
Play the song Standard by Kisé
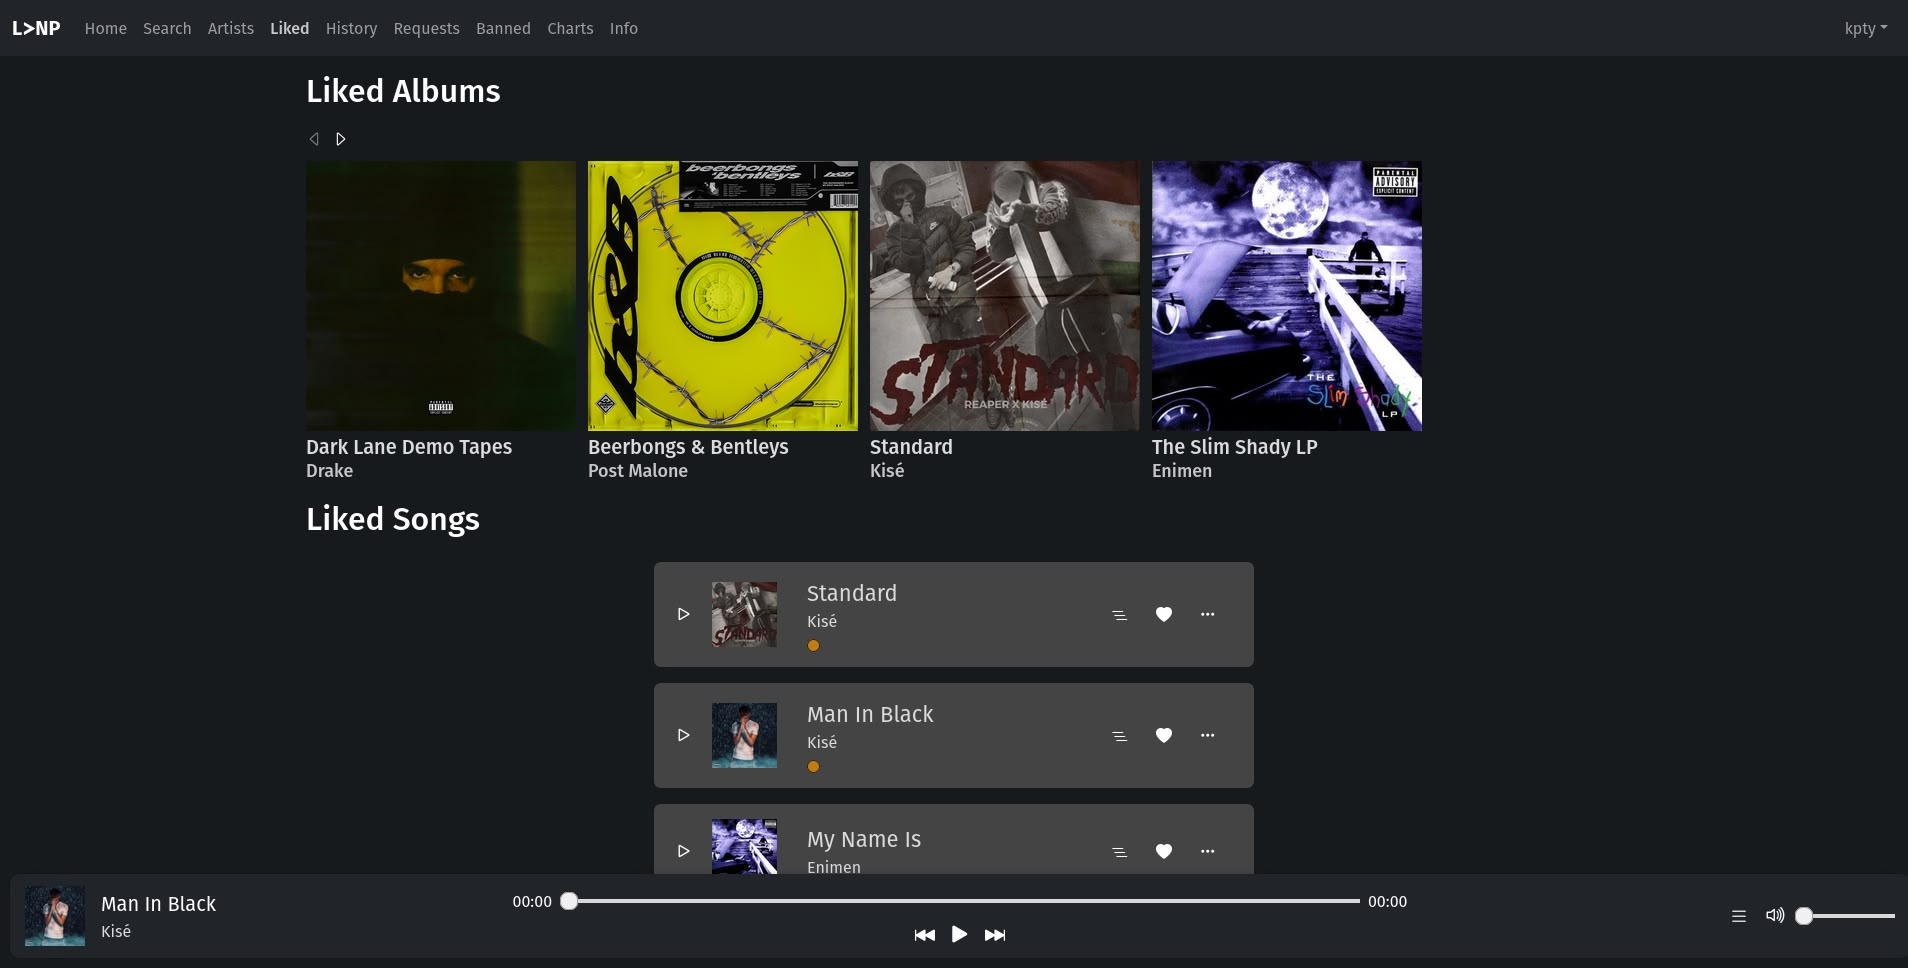(x=684, y=614)
